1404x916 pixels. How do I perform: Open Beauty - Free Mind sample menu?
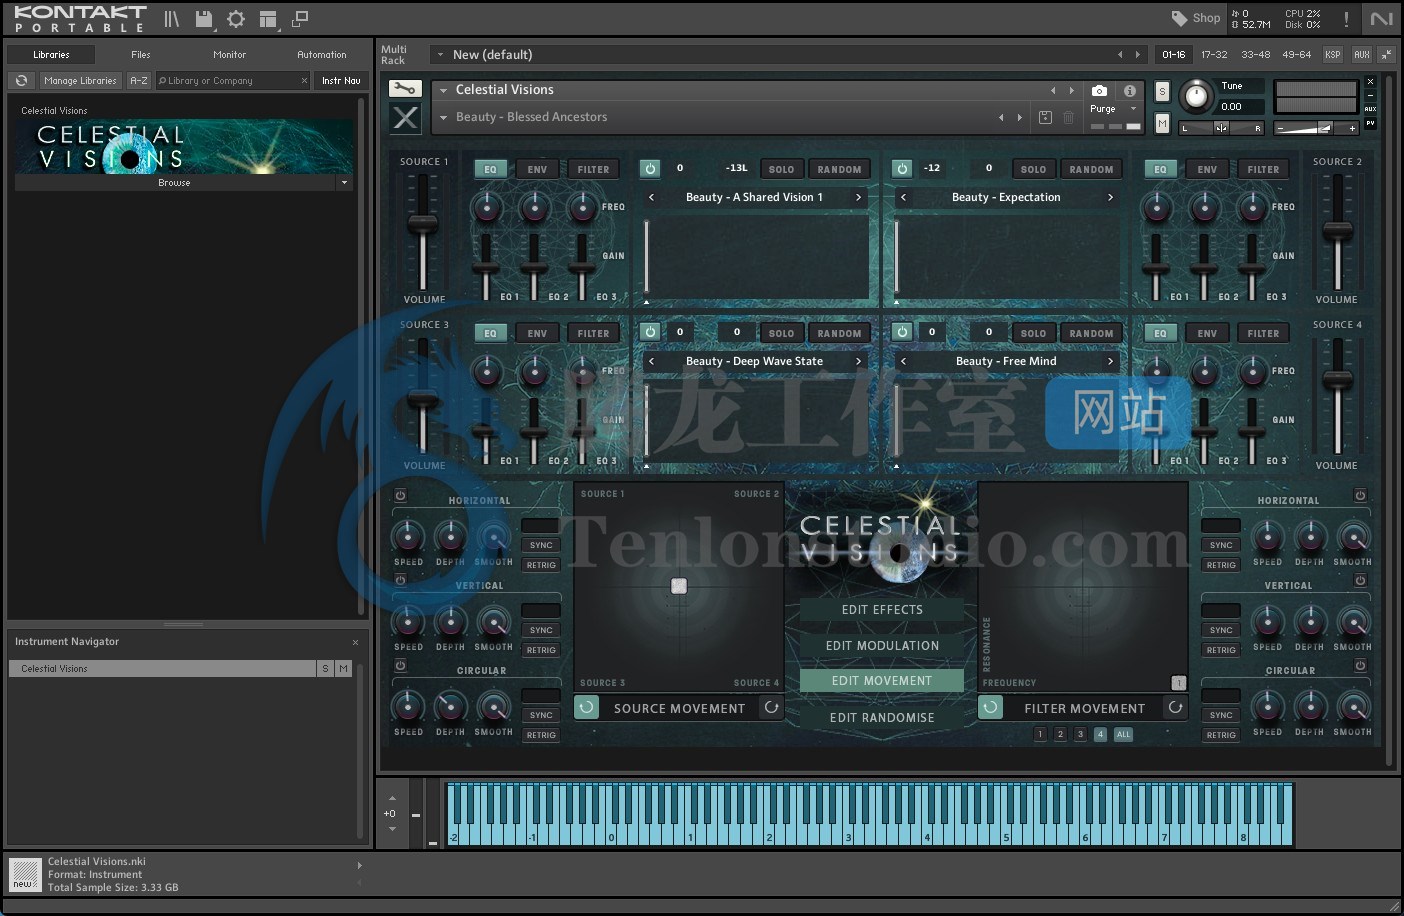point(1006,361)
